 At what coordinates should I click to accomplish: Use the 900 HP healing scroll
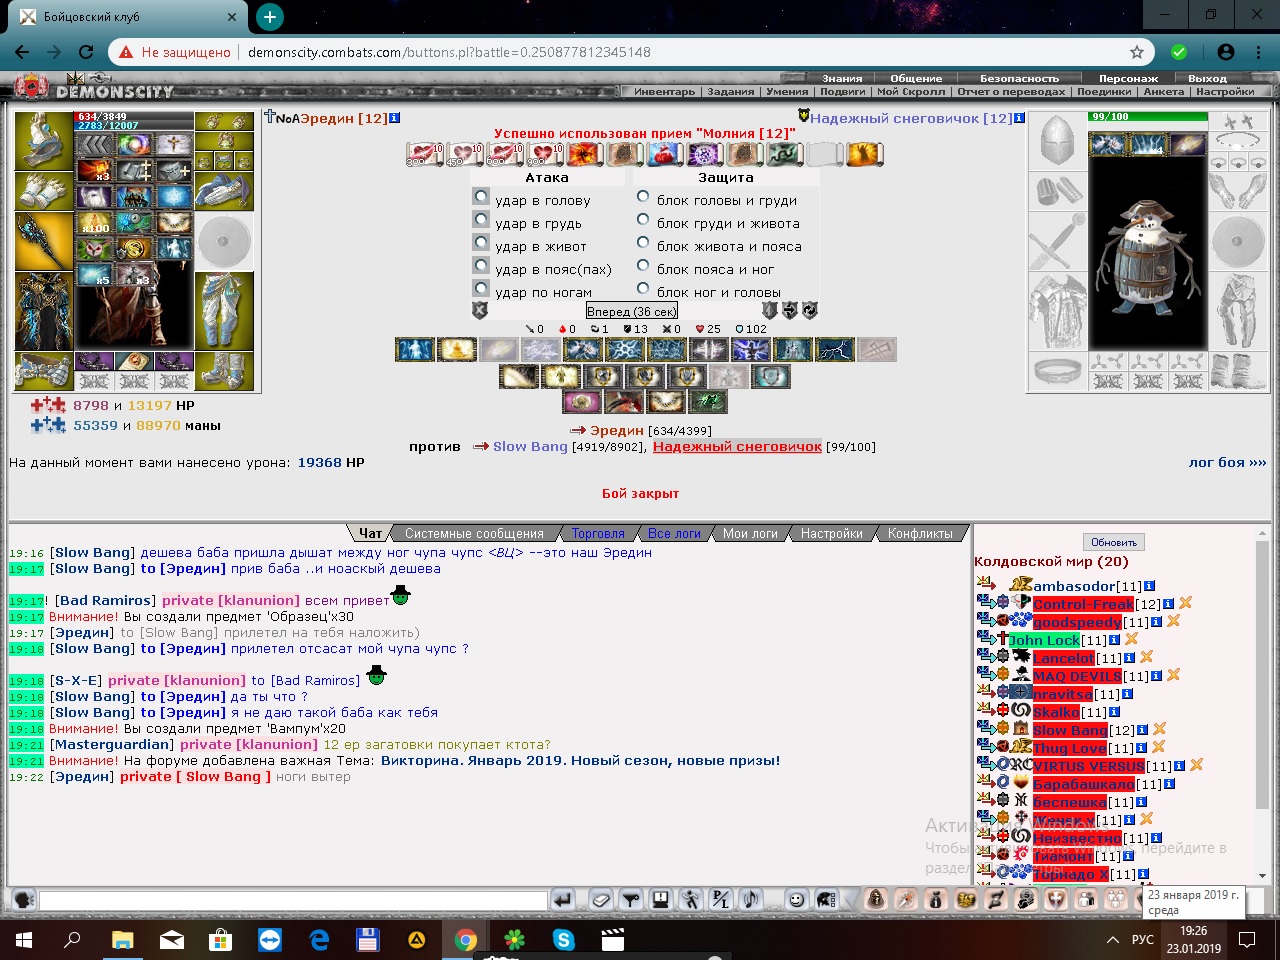545,154
